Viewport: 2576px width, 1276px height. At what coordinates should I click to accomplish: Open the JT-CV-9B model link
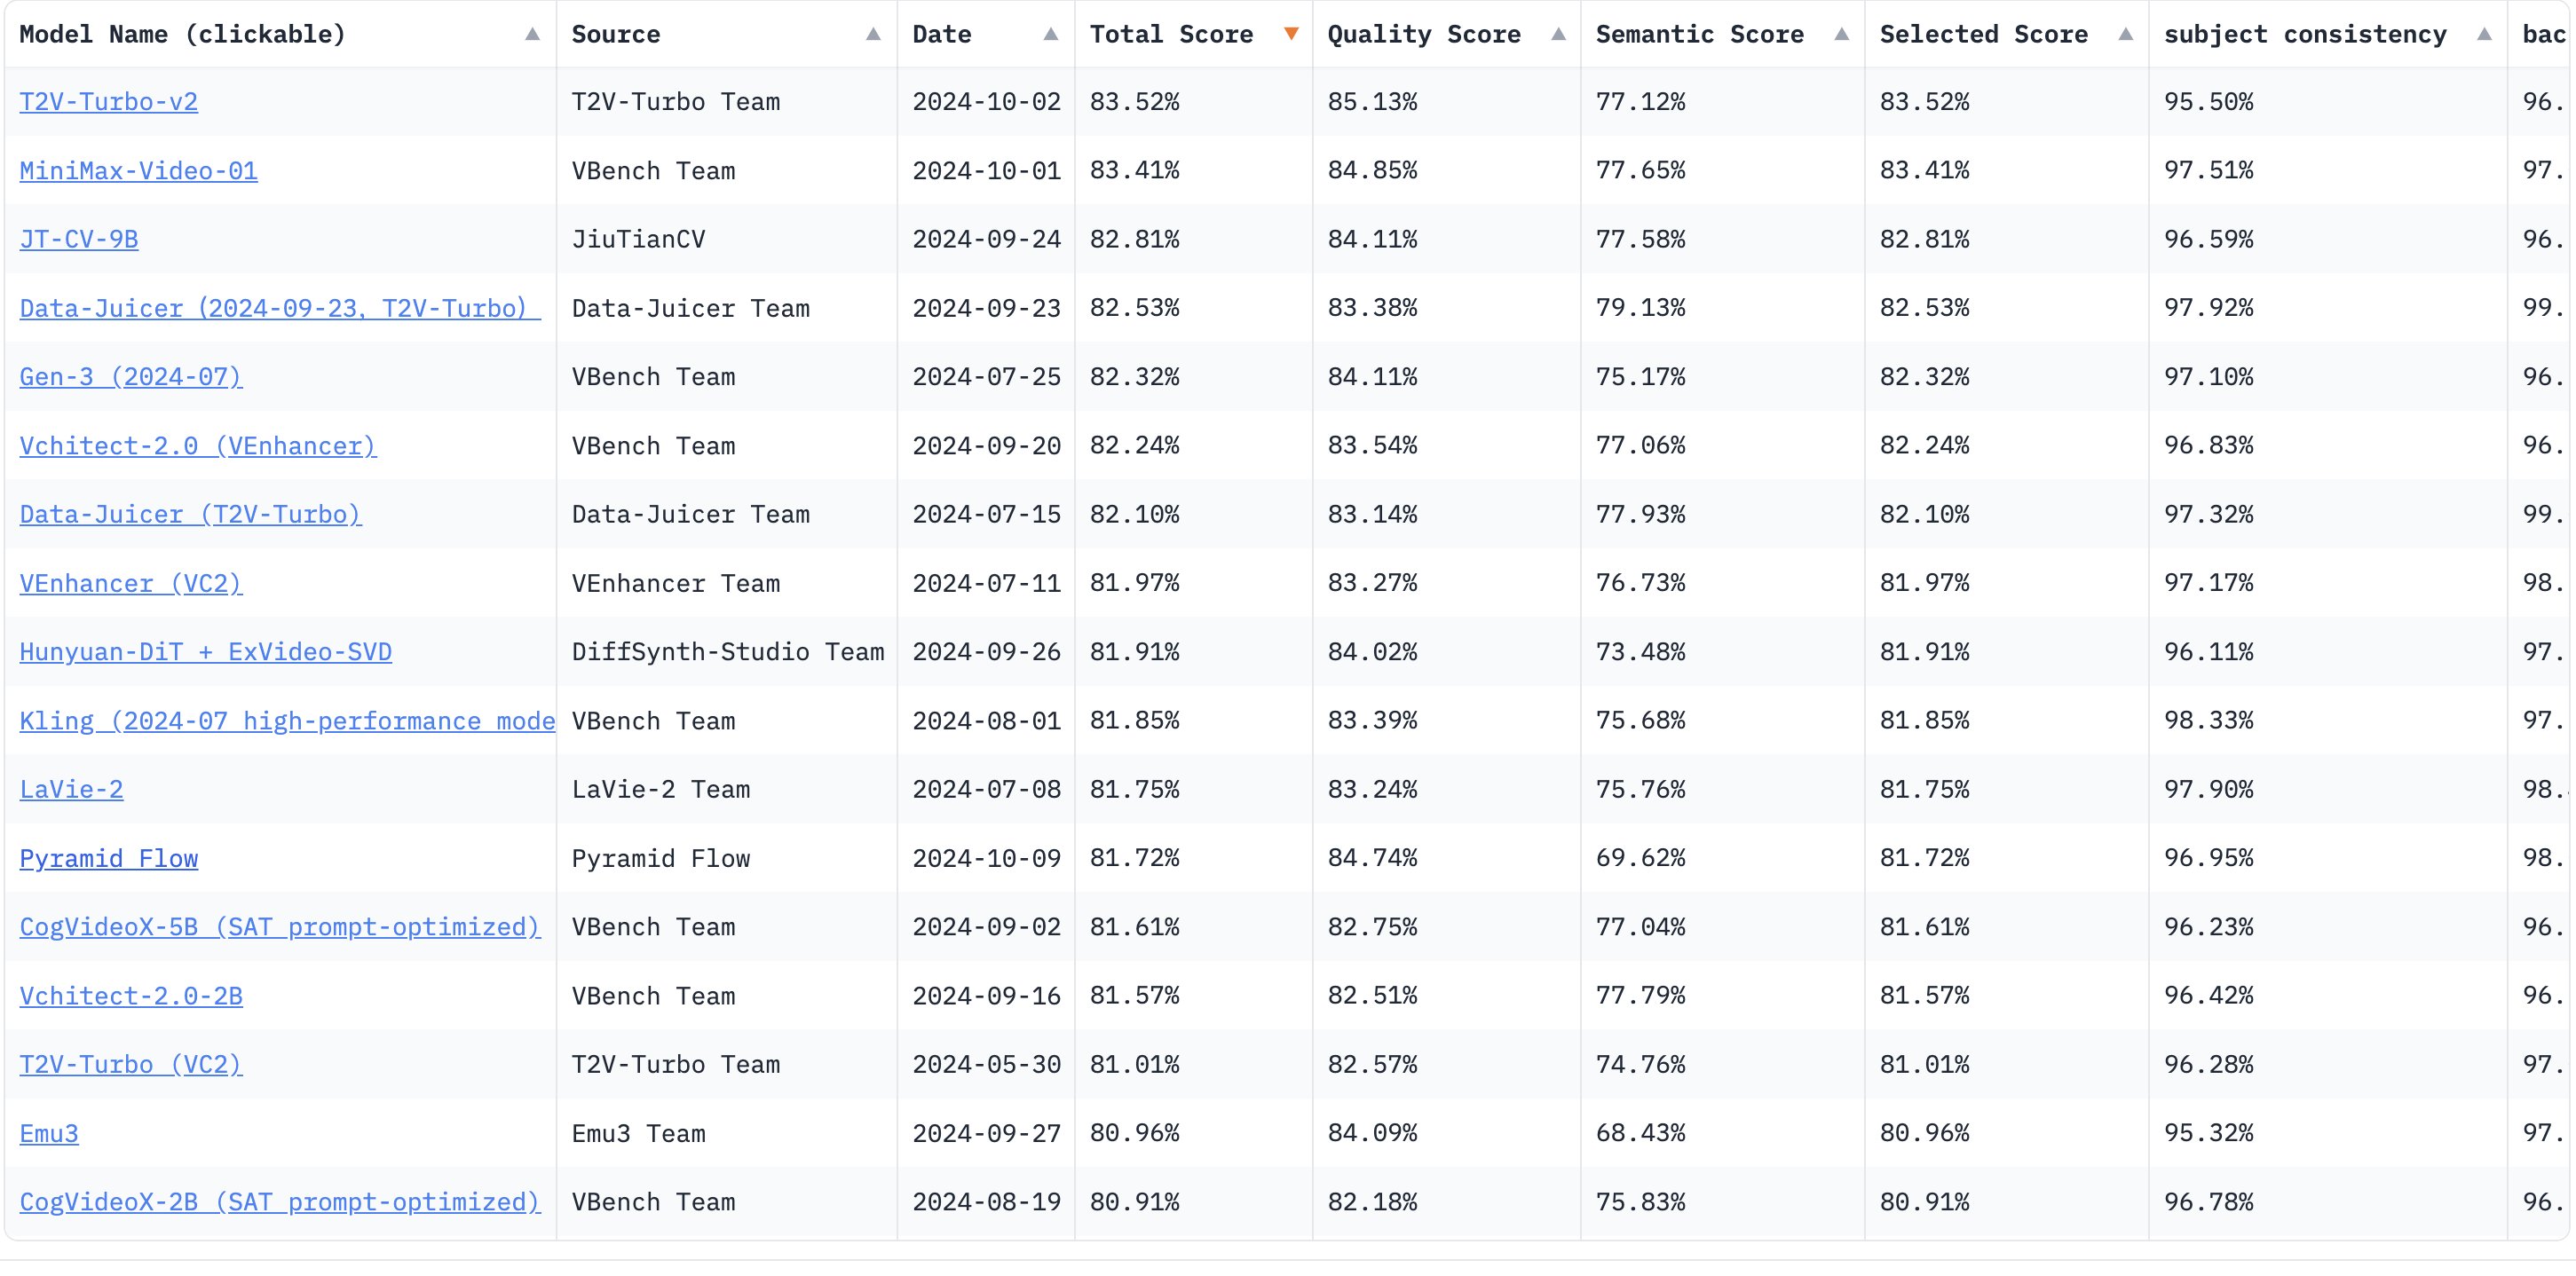[79, 239]
